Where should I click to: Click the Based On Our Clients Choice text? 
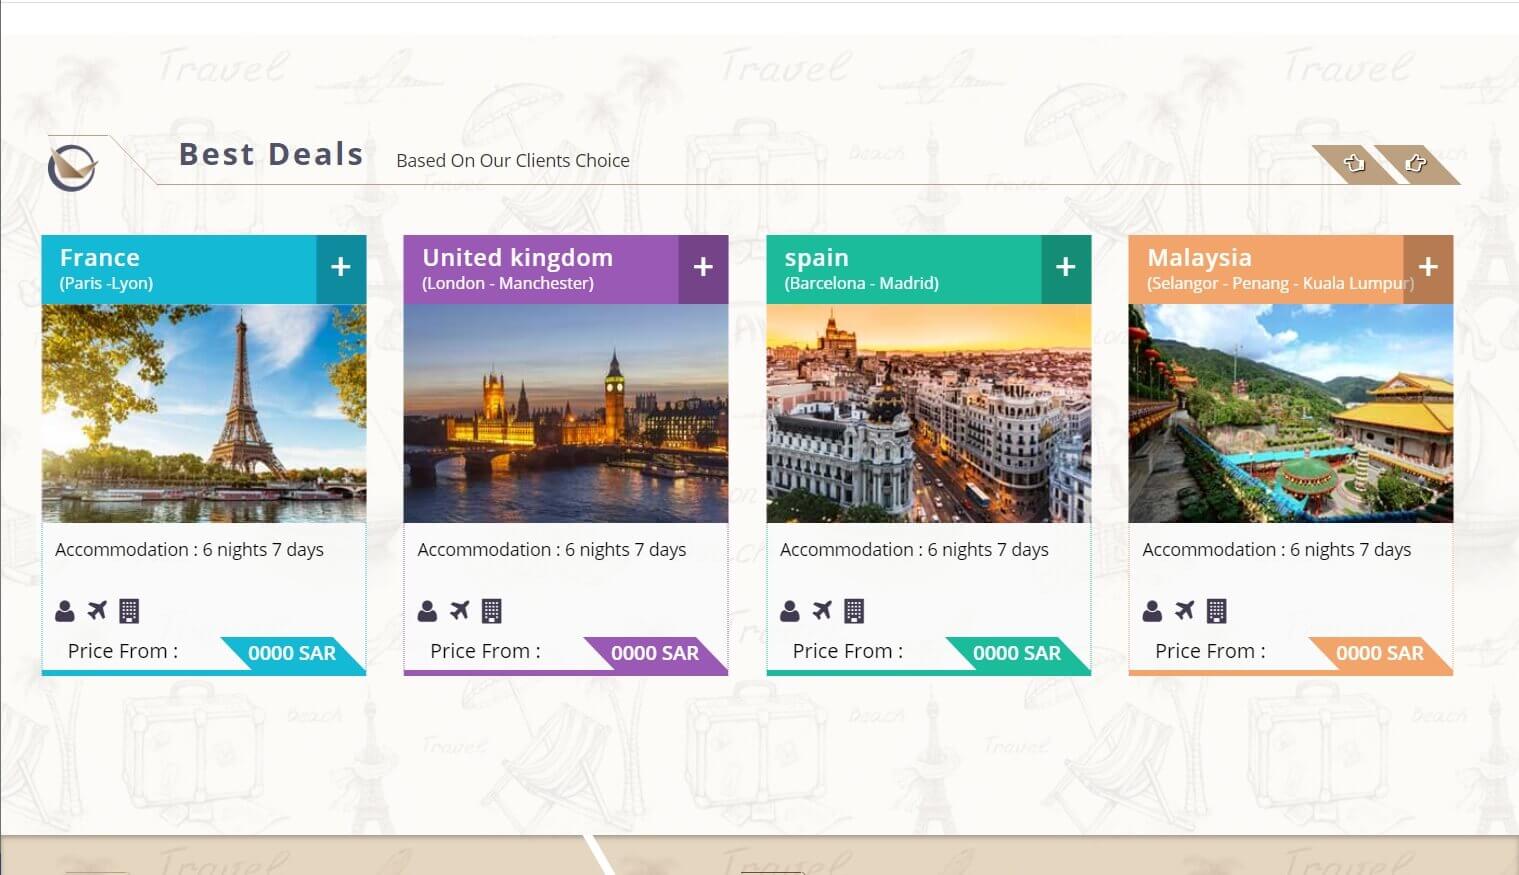(513, 160)
